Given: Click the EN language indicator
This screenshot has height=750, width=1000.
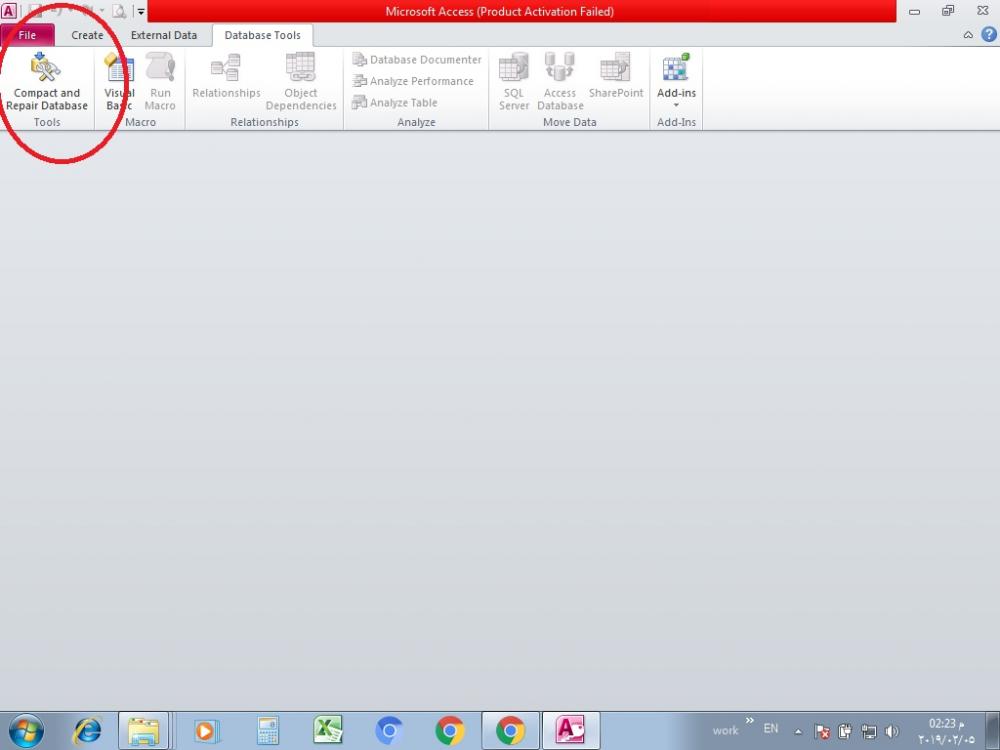Looking at the screenshot, I should pos(771,728).
